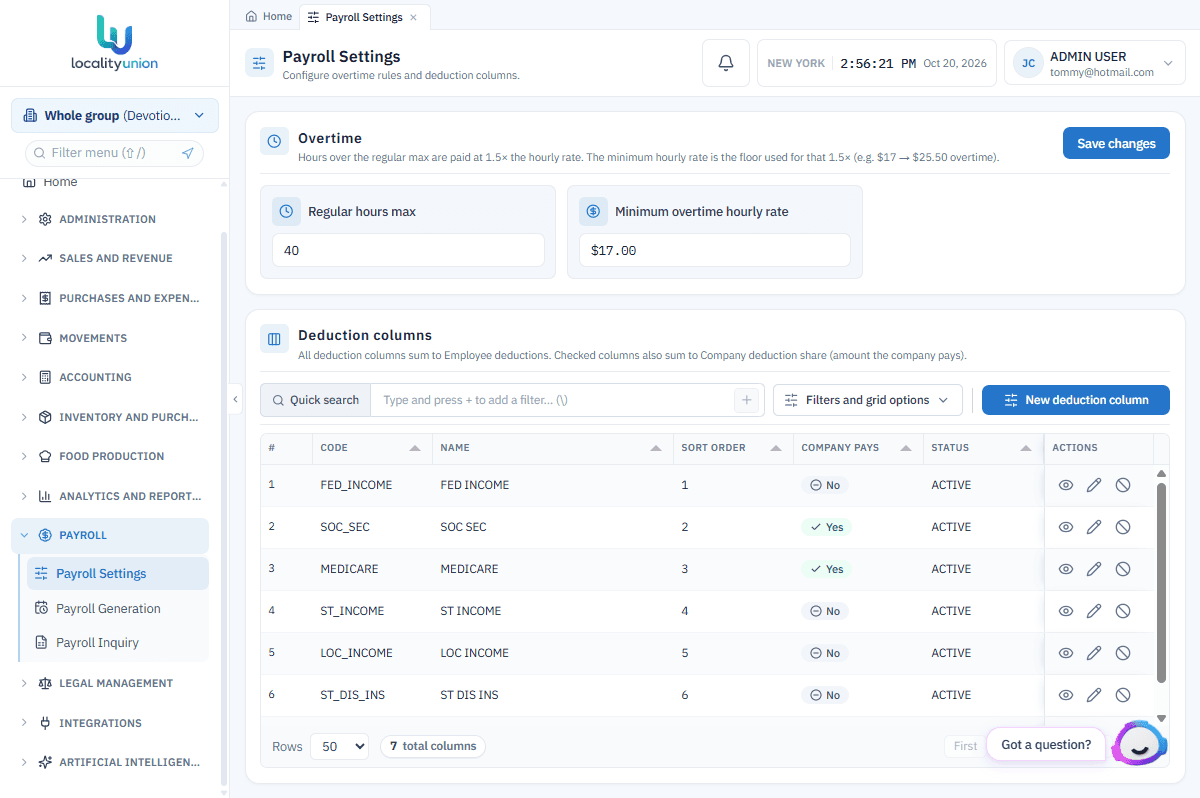Click the Minimum overtime hourly rate field
1200x798 pixels.
(x=715, y=250)
